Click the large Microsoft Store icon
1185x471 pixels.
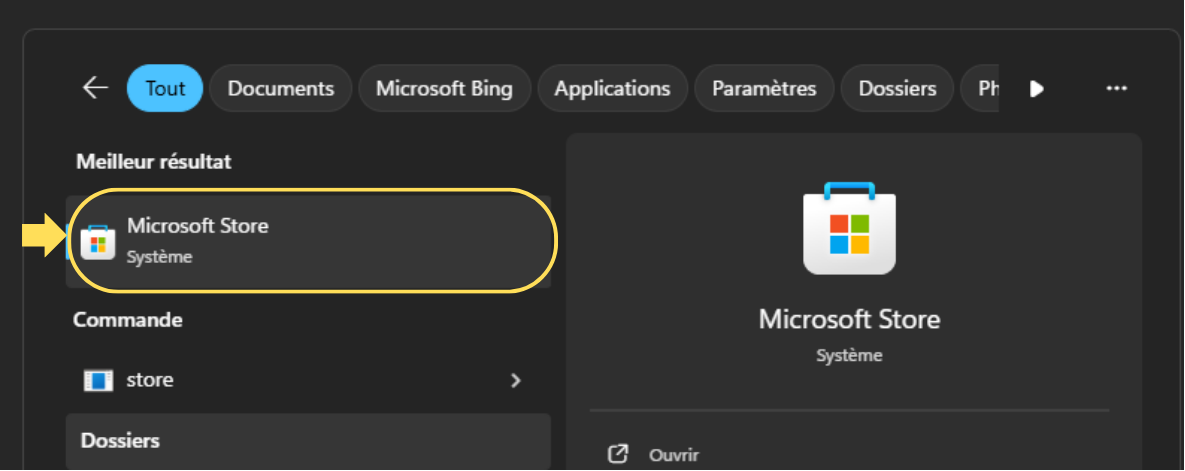click(849, 228)
